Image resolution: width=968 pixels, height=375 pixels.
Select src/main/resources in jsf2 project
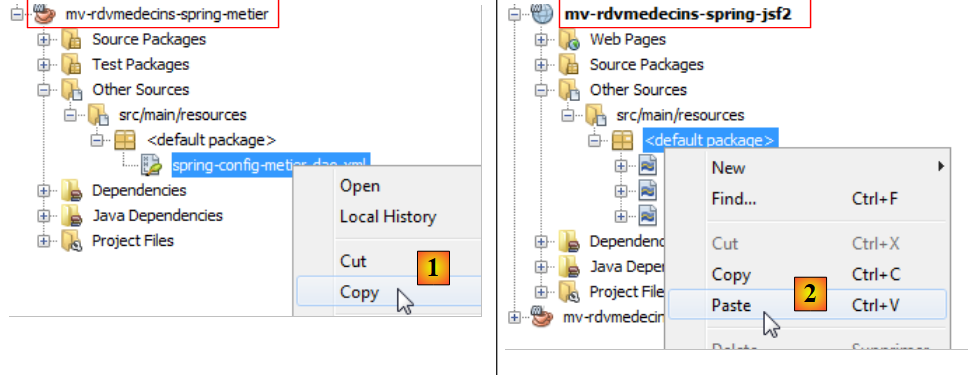pos(680,115)
